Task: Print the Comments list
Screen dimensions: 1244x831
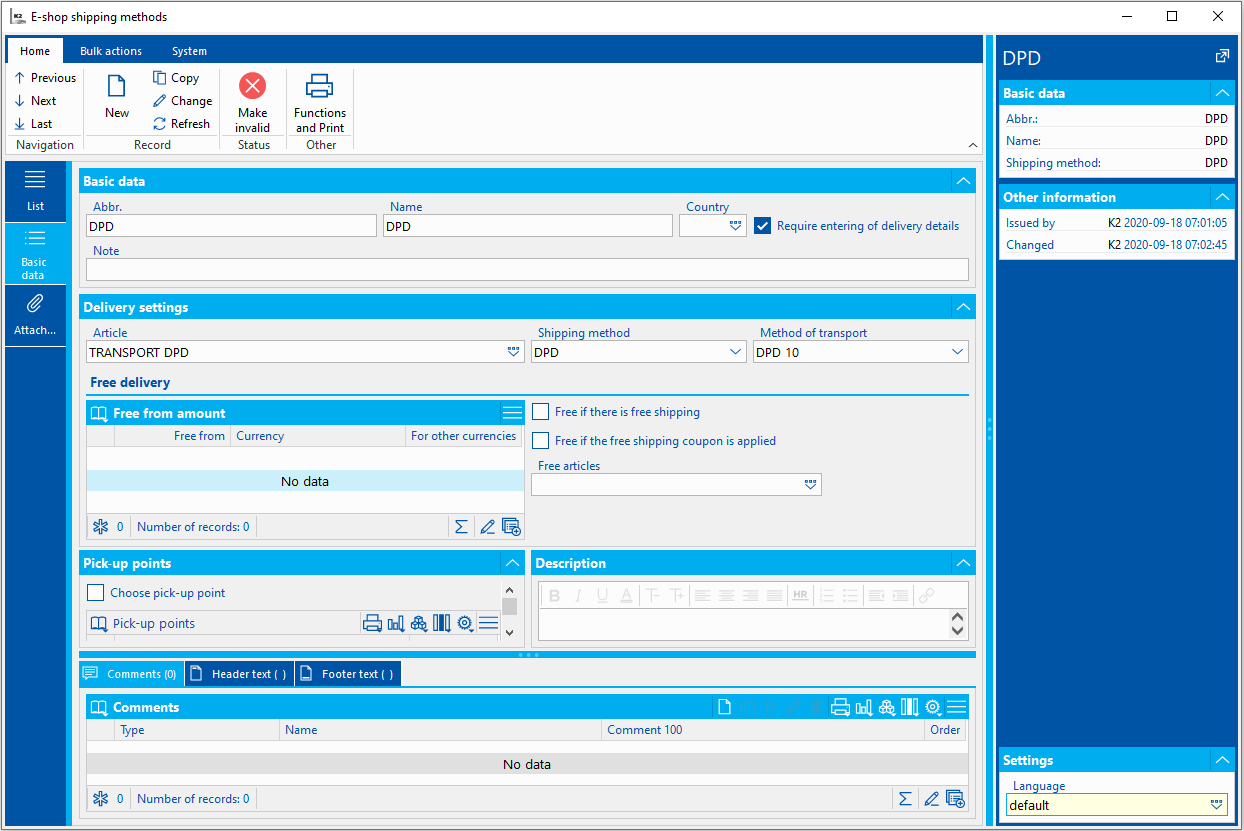Action: click(840, 707)
